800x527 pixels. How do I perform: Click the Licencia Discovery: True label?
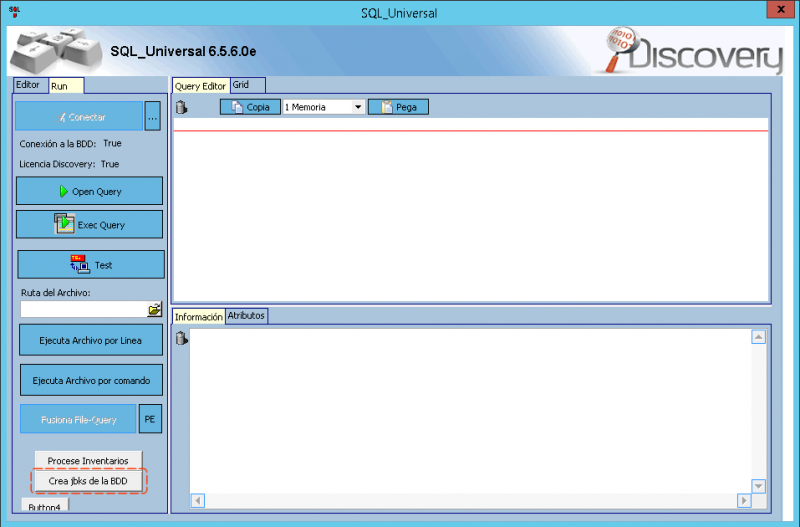pos(69,164)
